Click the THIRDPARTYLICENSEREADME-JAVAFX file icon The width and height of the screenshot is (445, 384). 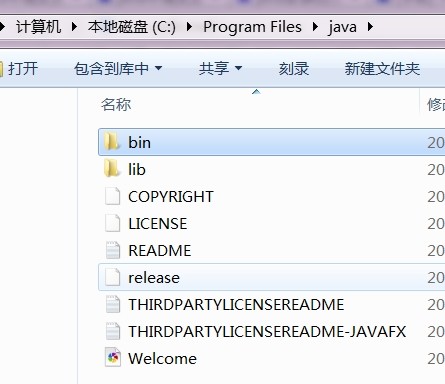coord(113,331)
